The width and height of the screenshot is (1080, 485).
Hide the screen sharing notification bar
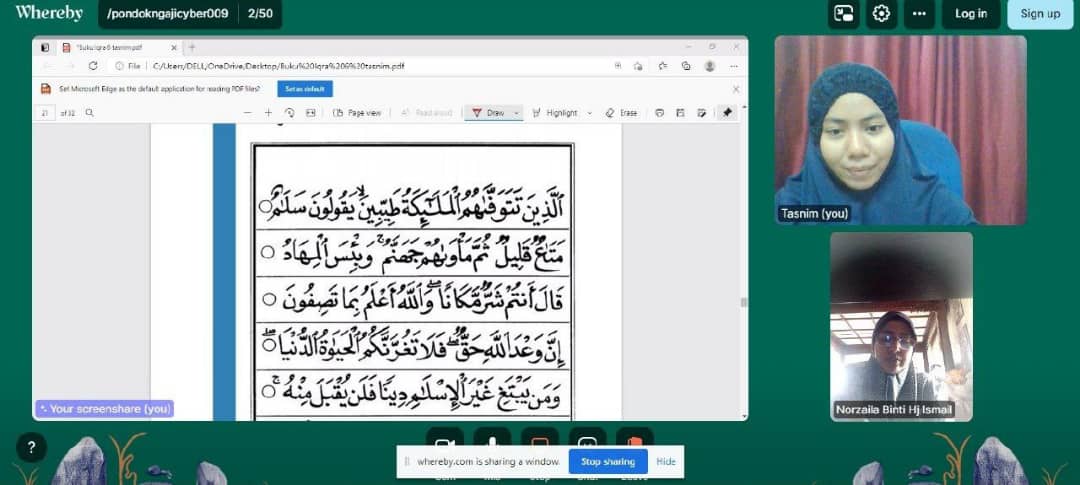(x=665, y=462)
